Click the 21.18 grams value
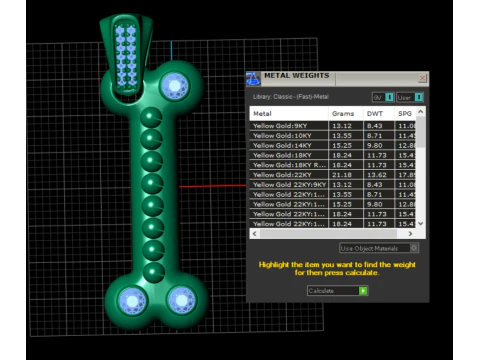480x360 pixels. pyautogui.click(x=342, y=175)
